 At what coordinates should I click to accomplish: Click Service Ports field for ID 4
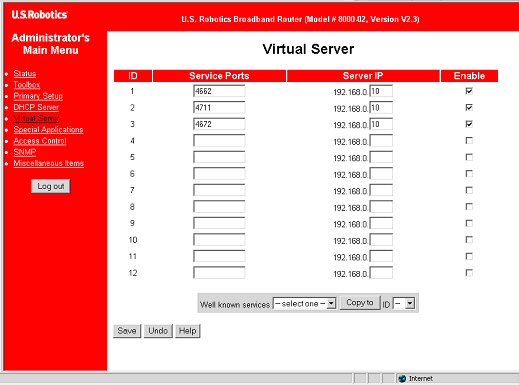219,141
